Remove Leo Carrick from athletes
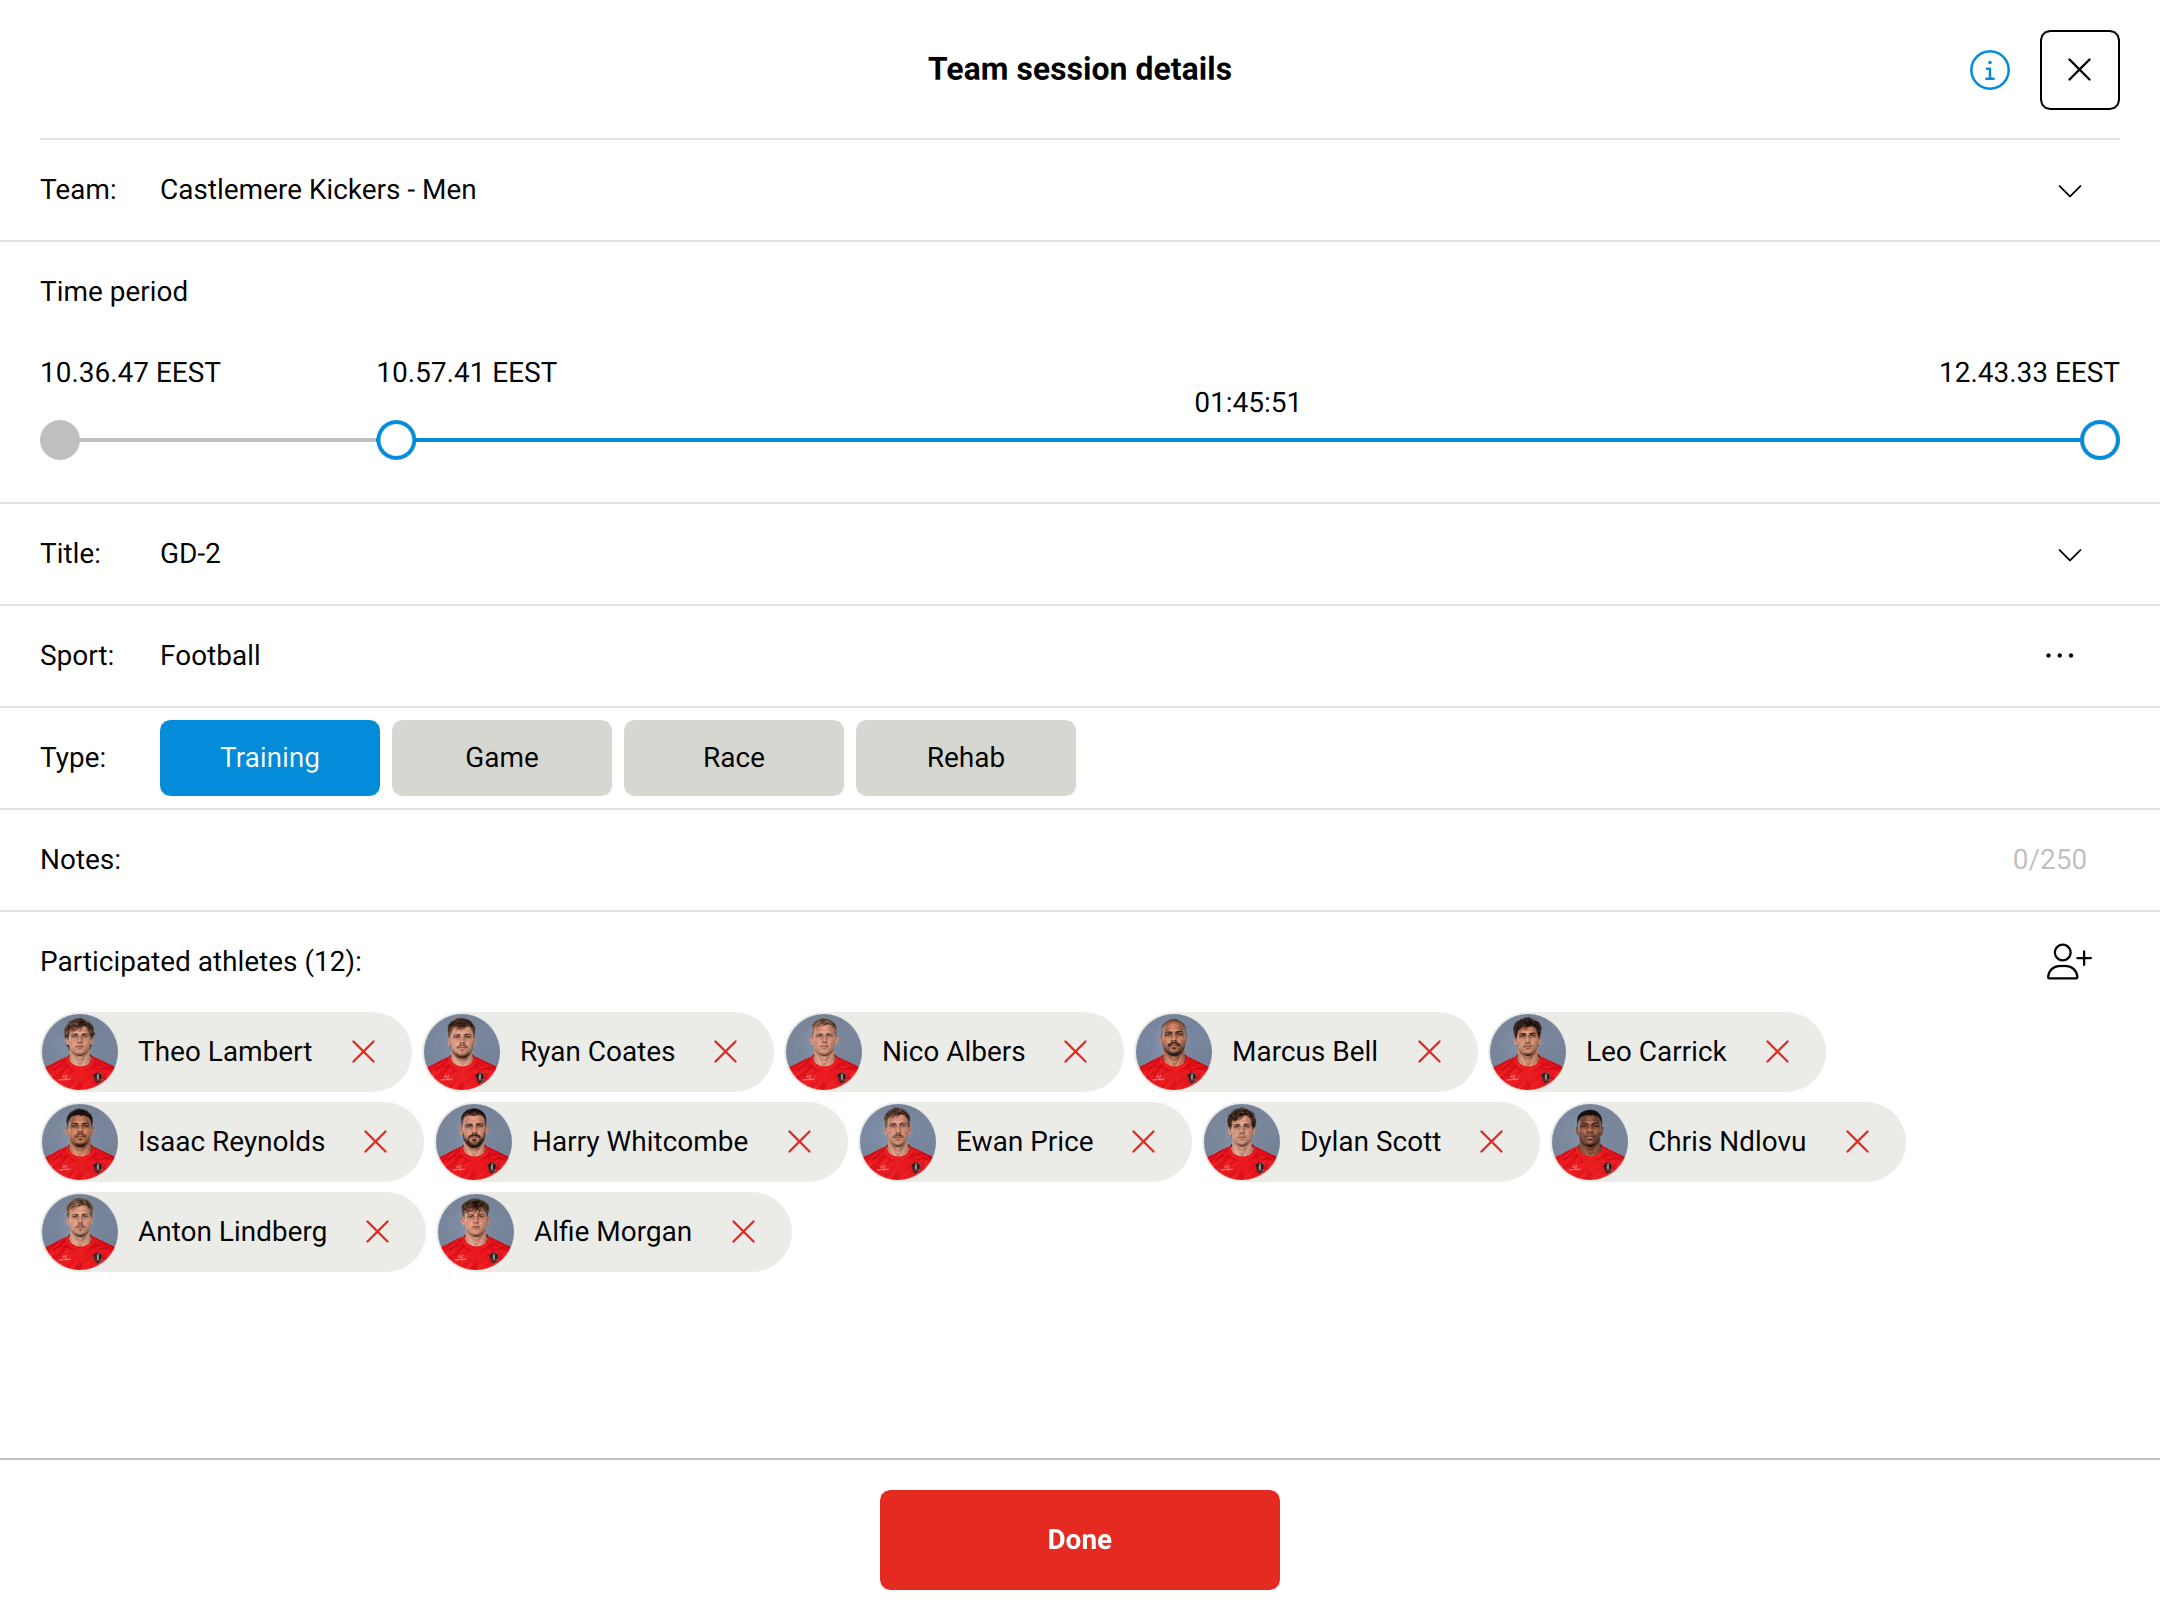2160x1620 pixels. click(x=1778, y=1052)
